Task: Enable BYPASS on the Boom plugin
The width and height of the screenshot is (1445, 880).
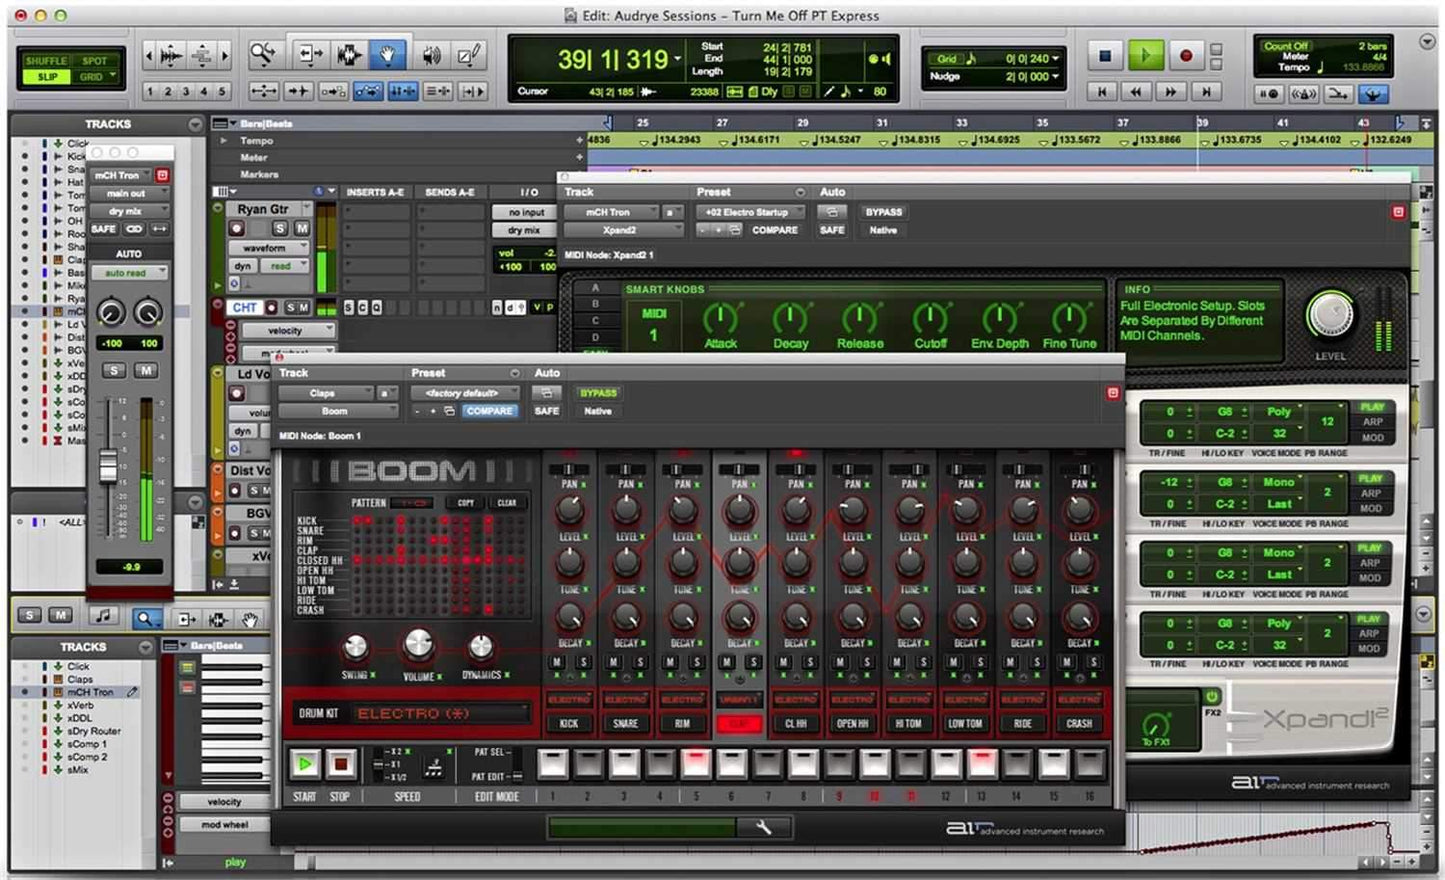Action: pos(598,393)
